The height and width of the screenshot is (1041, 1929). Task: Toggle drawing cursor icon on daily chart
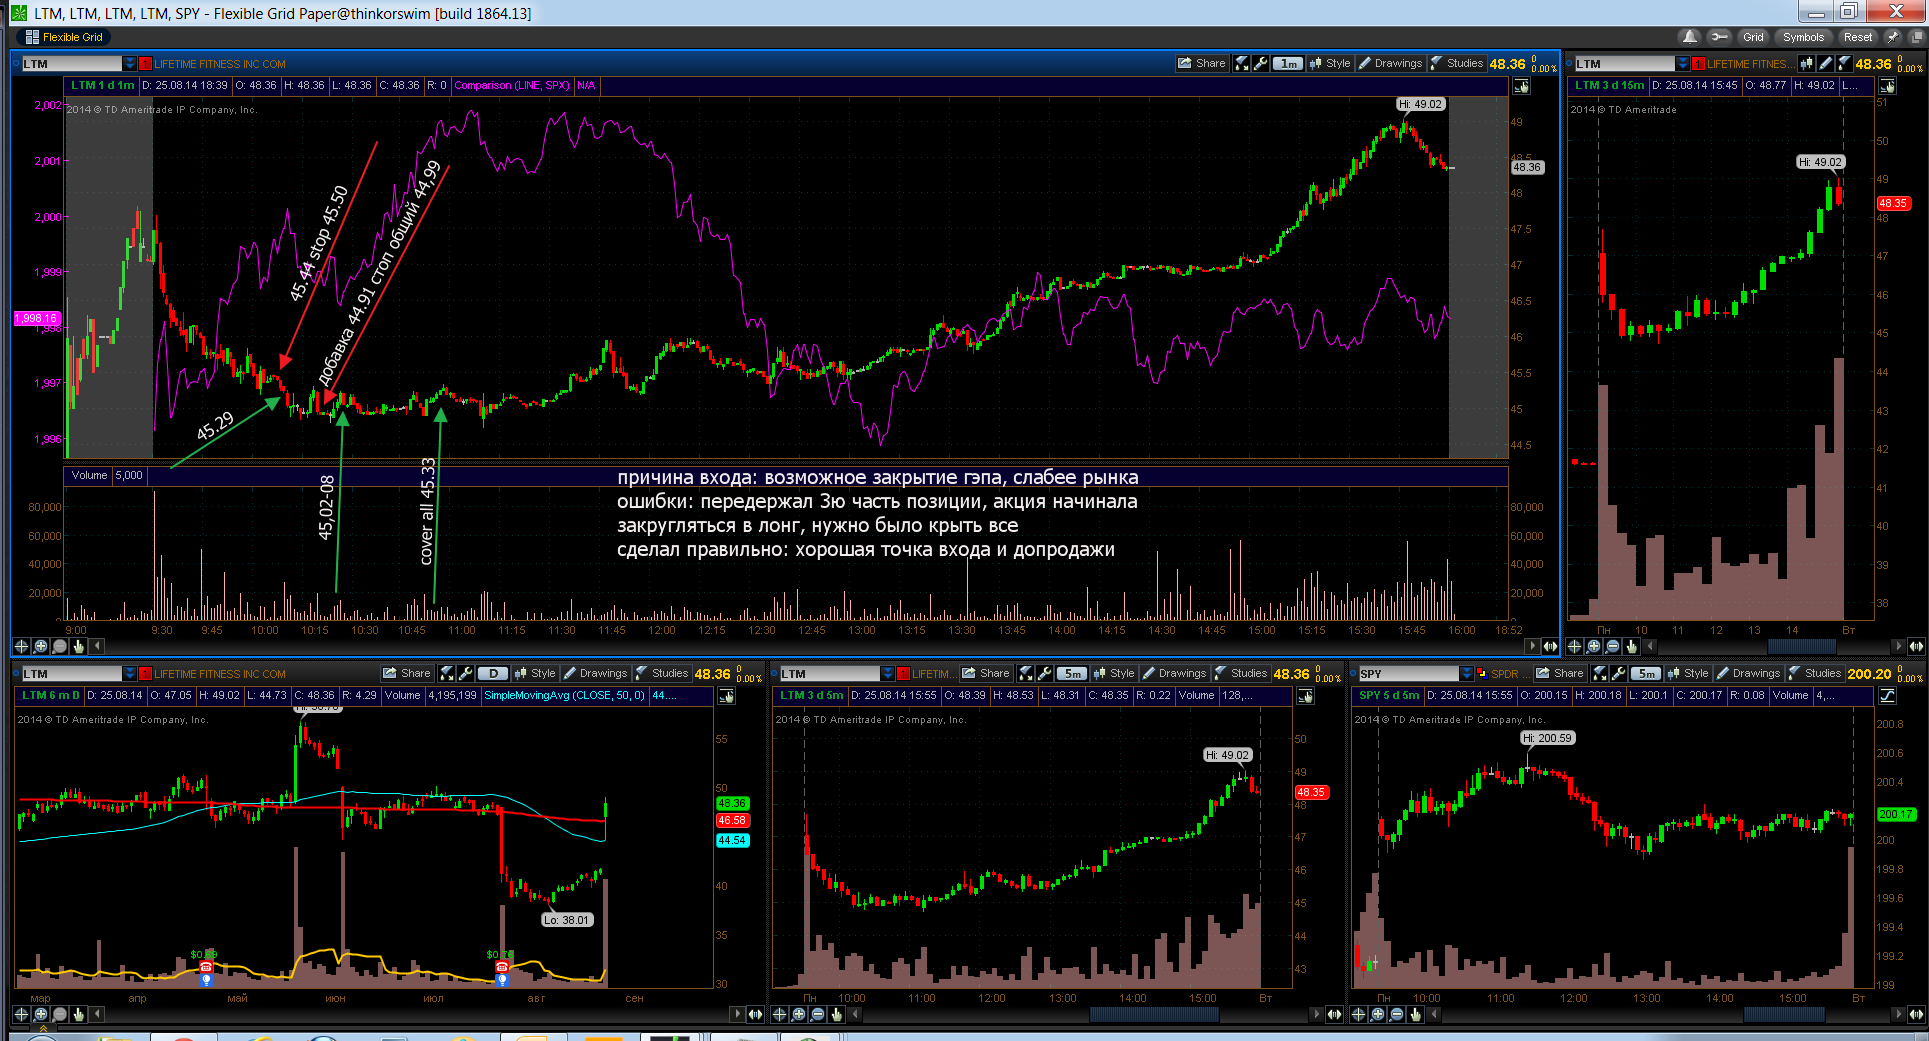coord(726,695)
